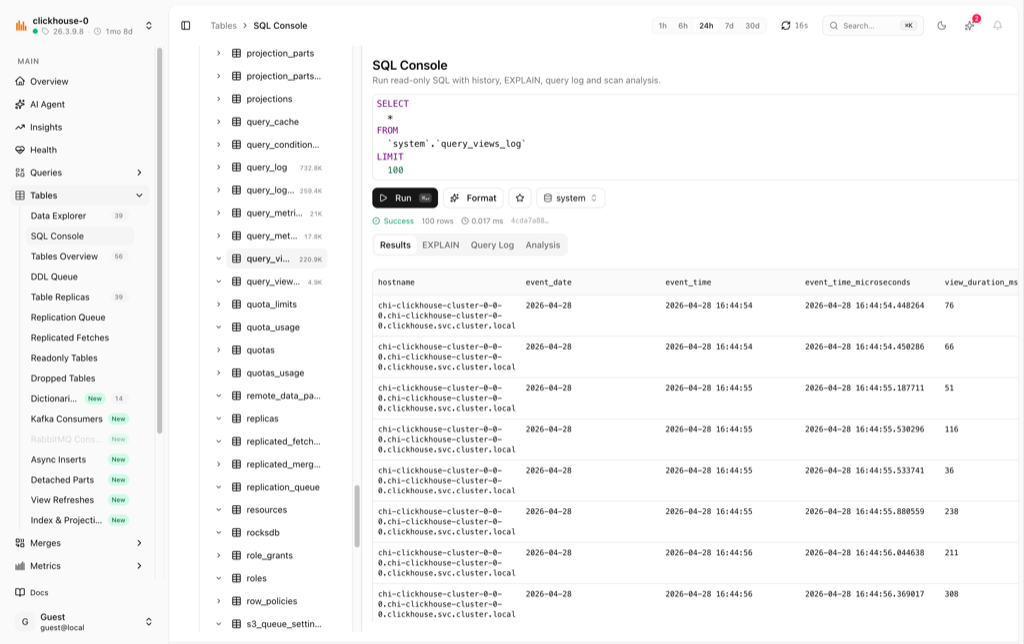Click the quota_limits table icon
The height and width of the screenshot is (644, 1024).
236,304
